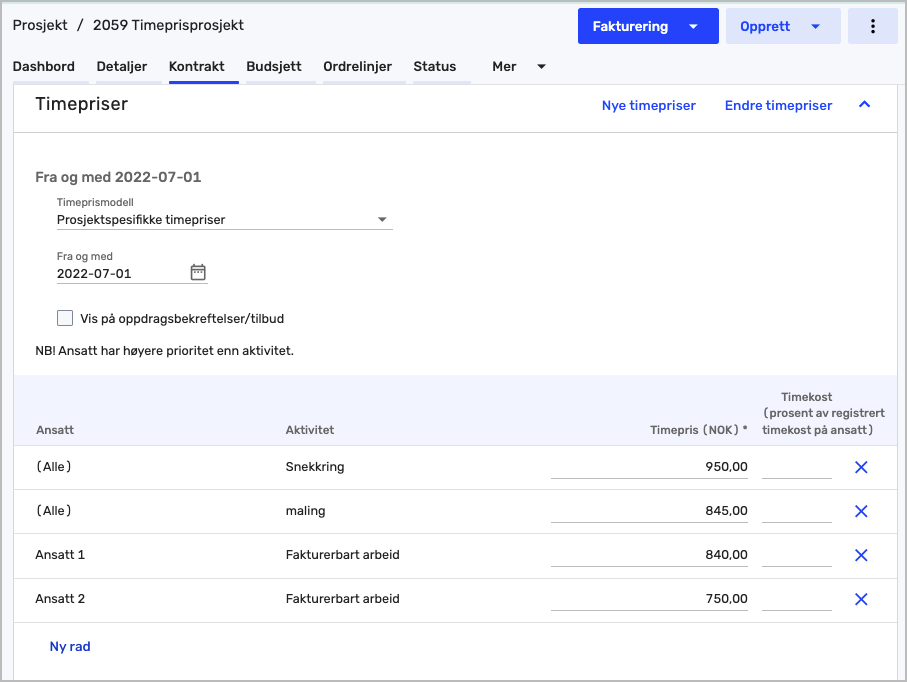Click the Ansatt 1 timekost percent field
The image size is (907, 682).
(797, 555)
